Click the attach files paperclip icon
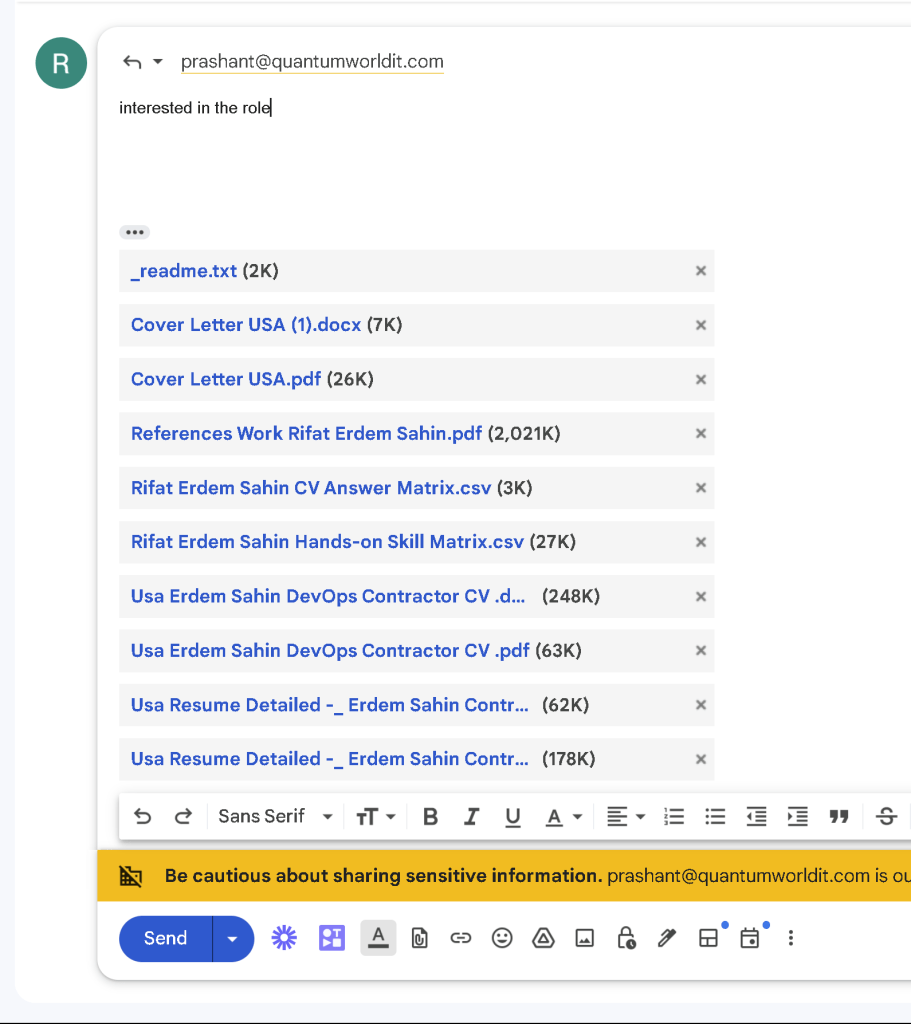 tap(419, 938)
